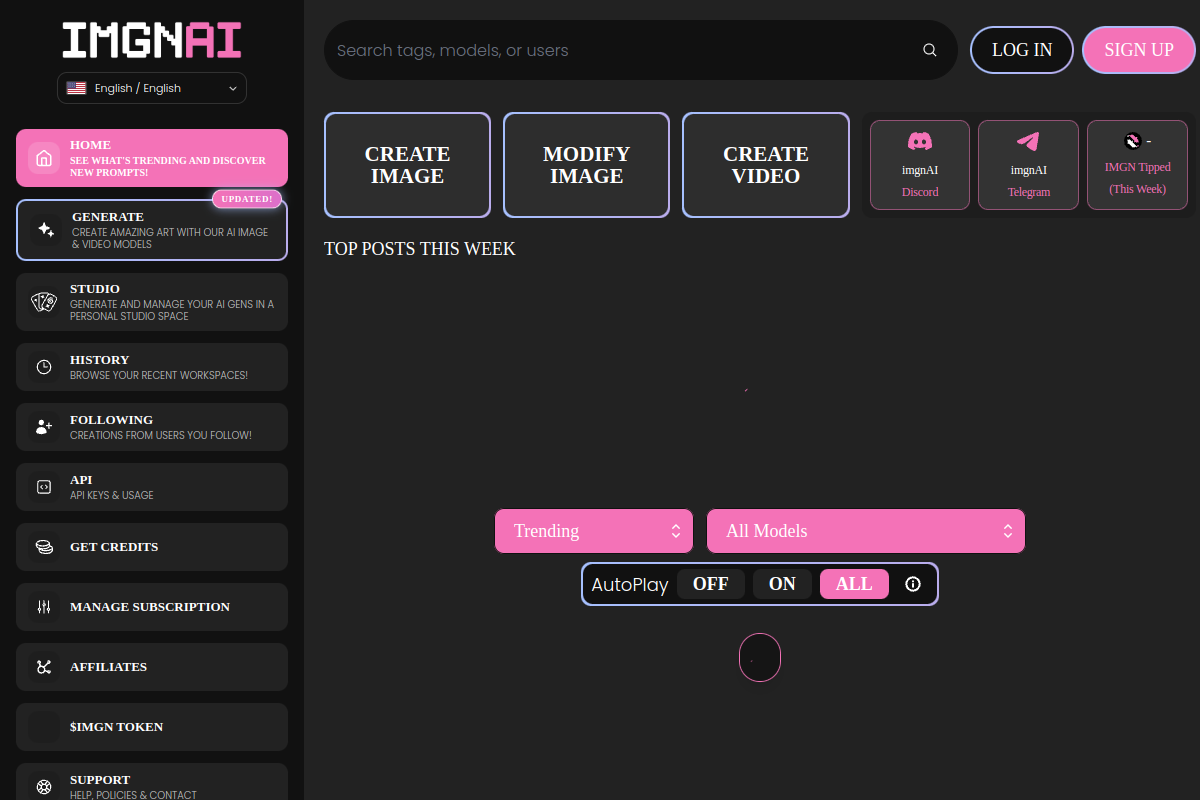Click the Manage Subscription sliders icon
Image resolution: width=1200 pixels, height=800 pixels.
[44, 607]
